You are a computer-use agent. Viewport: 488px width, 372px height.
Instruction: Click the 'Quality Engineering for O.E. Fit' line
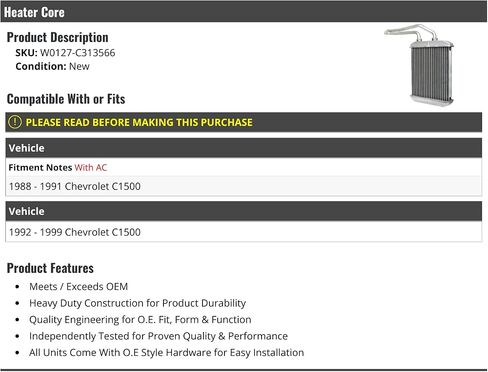[140, 320]
